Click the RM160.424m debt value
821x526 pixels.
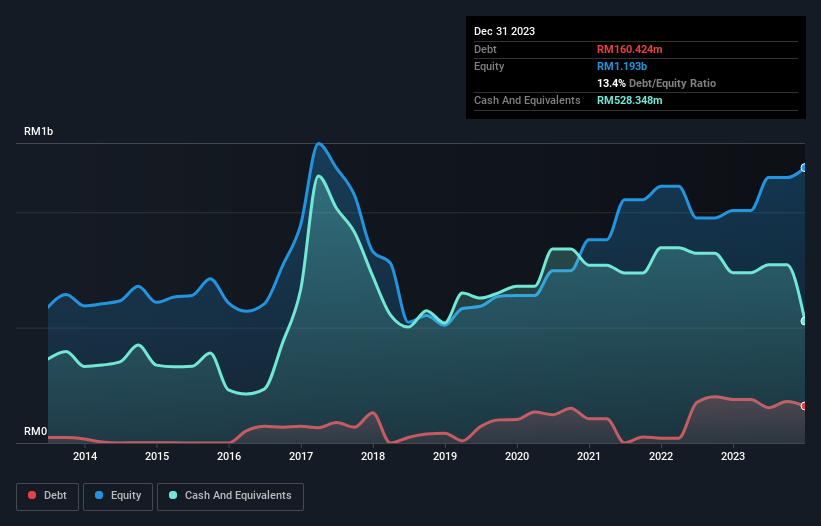click(x=629, y=49)
